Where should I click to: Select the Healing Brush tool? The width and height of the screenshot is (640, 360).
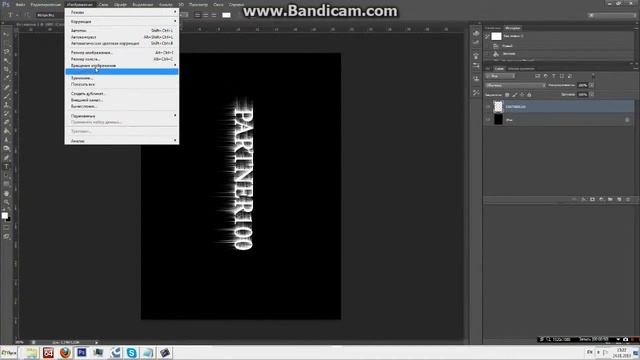pos(6,87)
